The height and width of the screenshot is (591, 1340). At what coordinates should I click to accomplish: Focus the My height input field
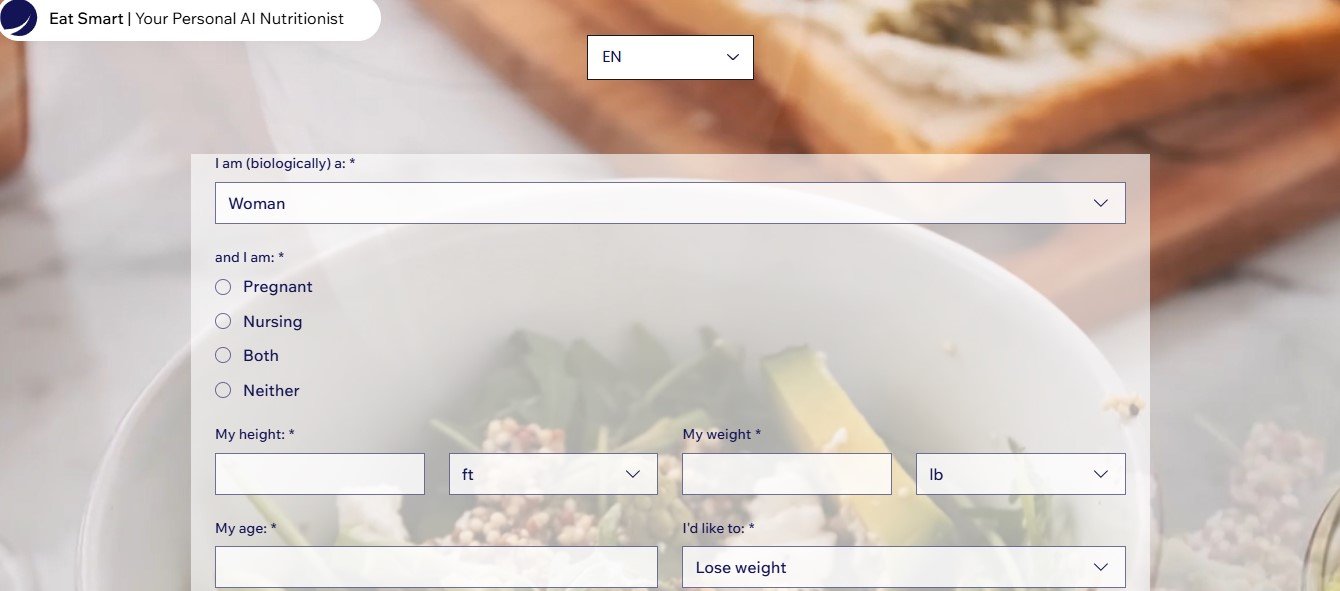pyautogui.click(x=320, y=474)
